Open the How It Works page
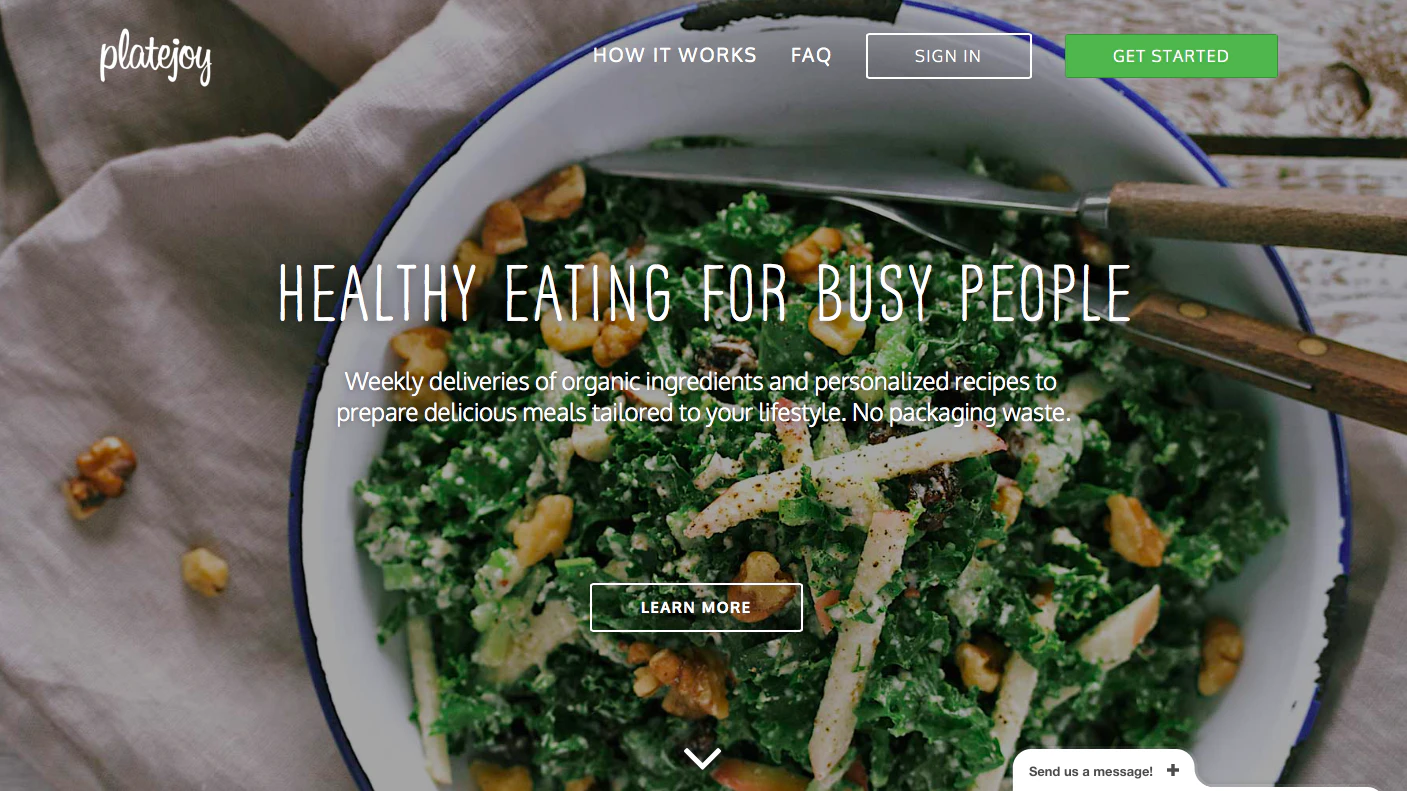 [675, 55]
